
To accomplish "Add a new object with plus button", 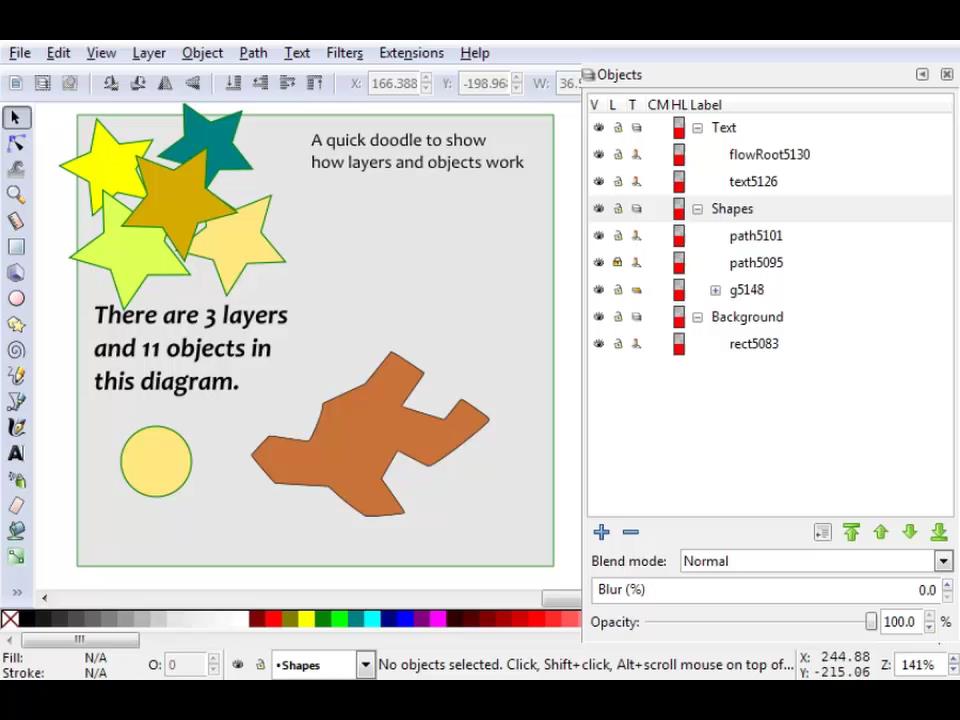I will click(601, 531).
